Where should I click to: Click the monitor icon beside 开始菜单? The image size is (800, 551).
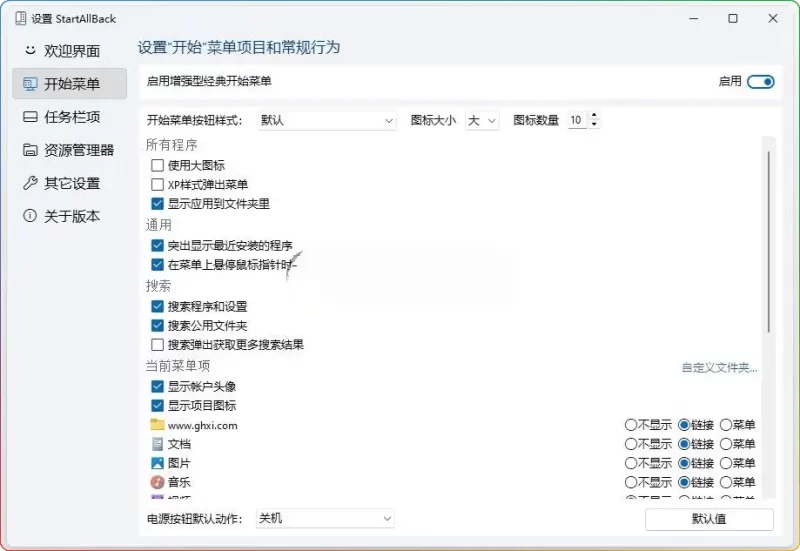[x=30, y=84]
